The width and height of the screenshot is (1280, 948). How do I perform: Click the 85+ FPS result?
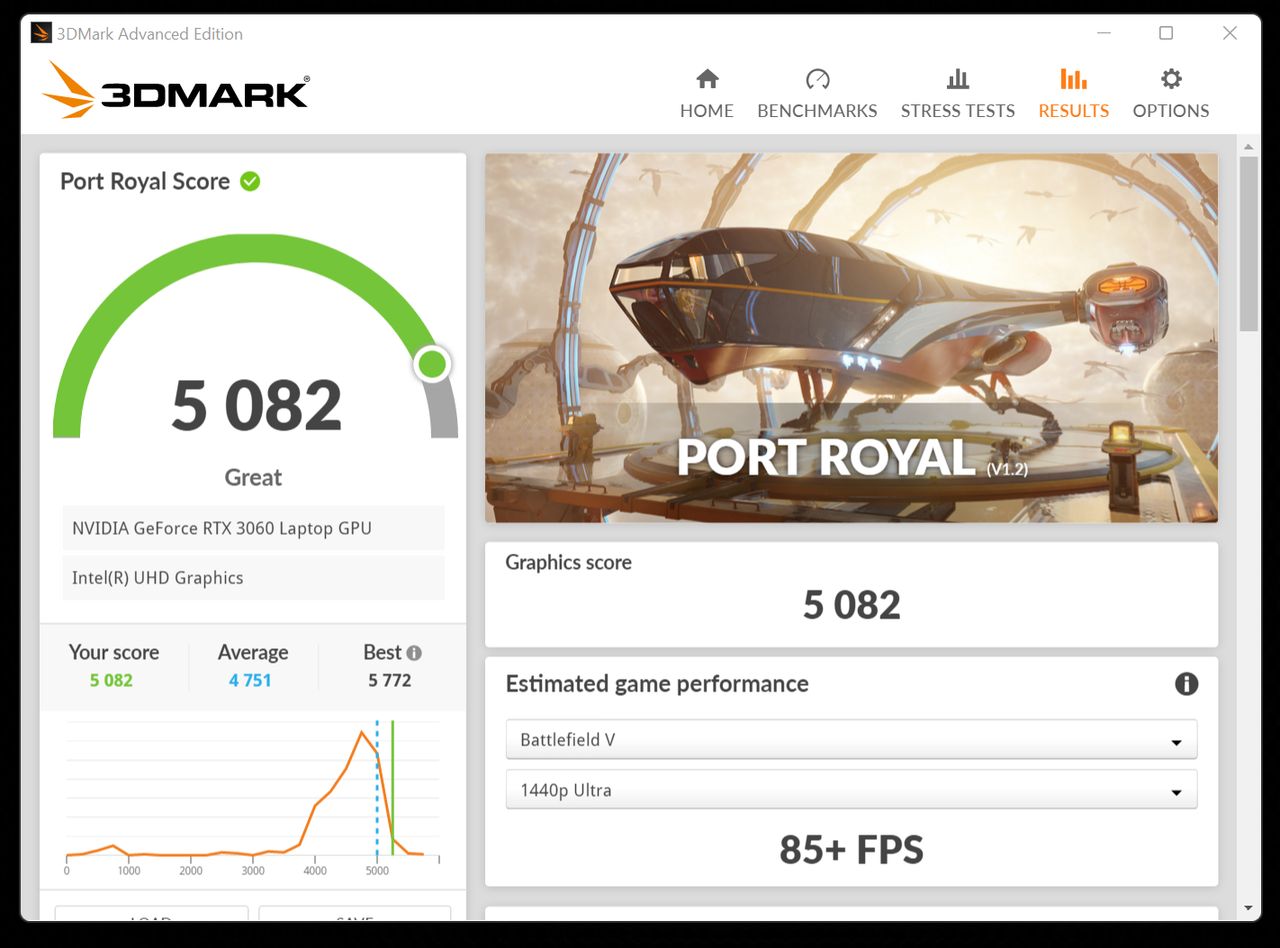click(851, 850)
